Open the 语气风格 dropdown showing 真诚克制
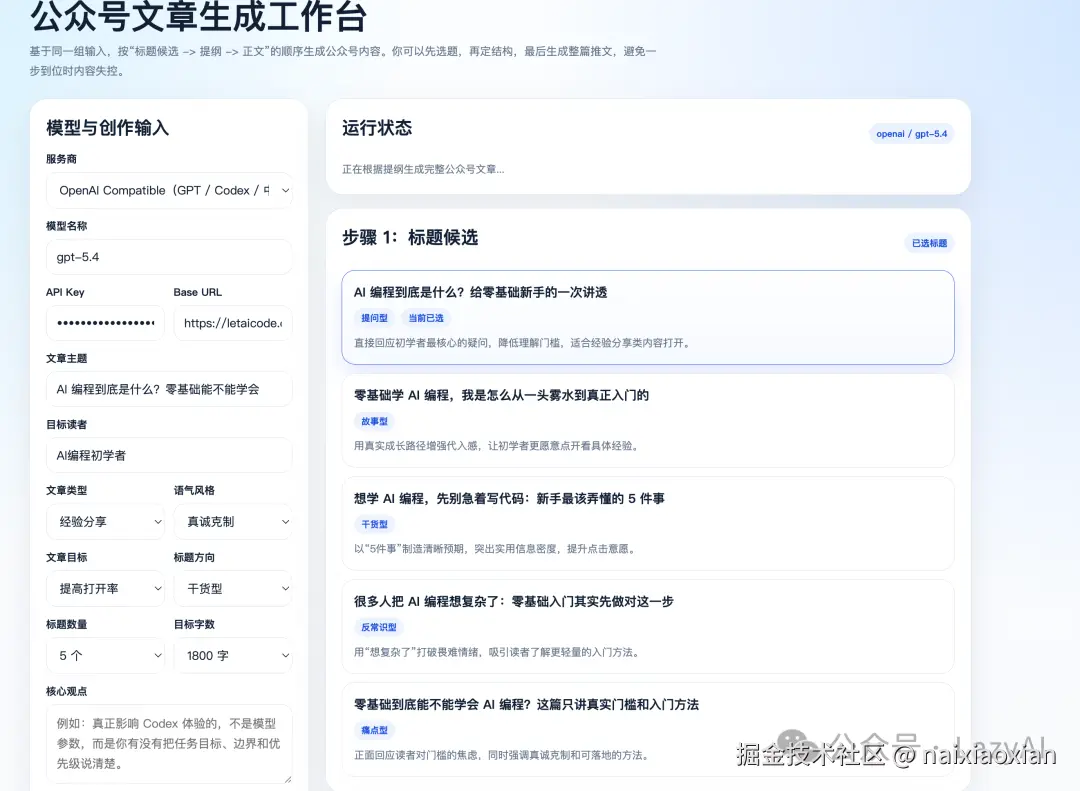 233,521
